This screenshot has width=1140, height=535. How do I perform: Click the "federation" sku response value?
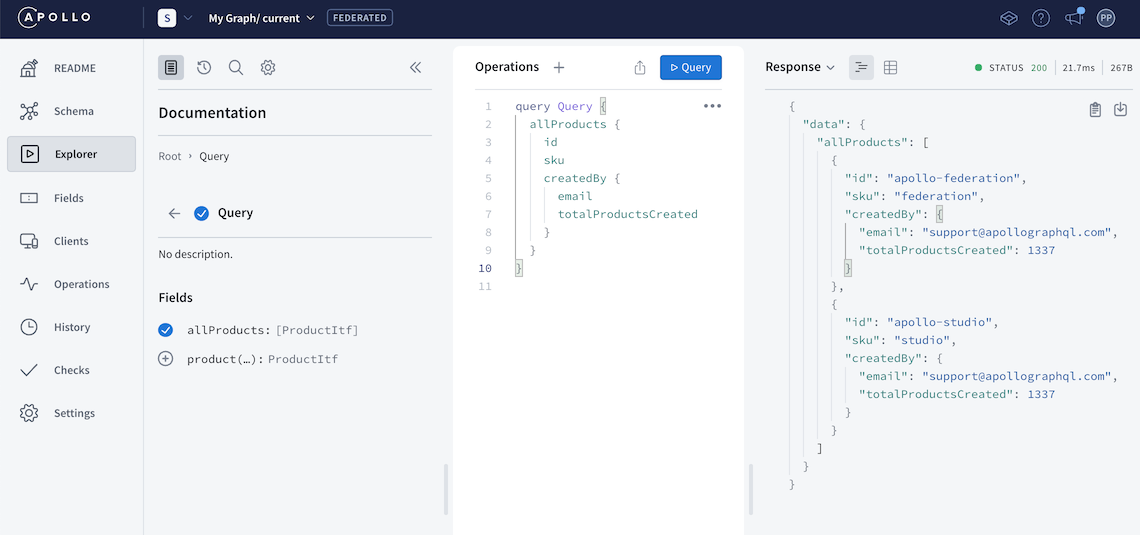pyautogui.click(x=939, y=196)
